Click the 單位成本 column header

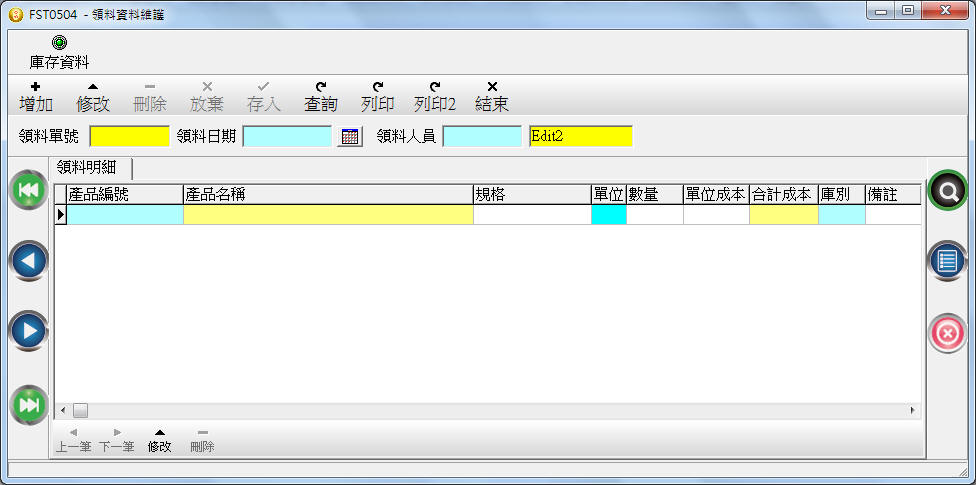tap(716, 195)
